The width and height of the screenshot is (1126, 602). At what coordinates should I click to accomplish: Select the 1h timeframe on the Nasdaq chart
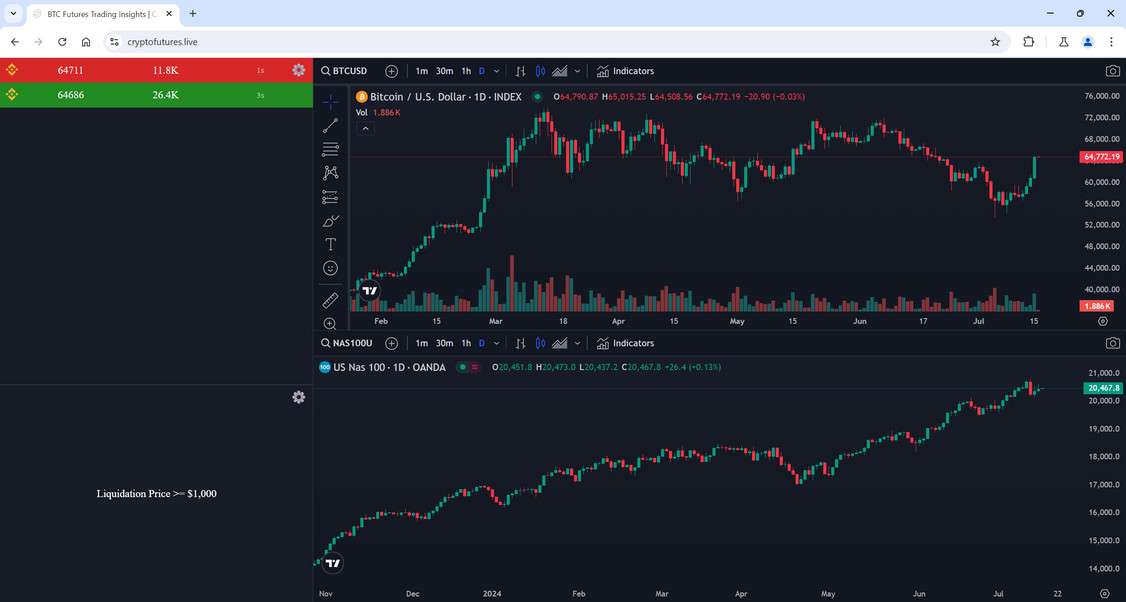point(465,343)
